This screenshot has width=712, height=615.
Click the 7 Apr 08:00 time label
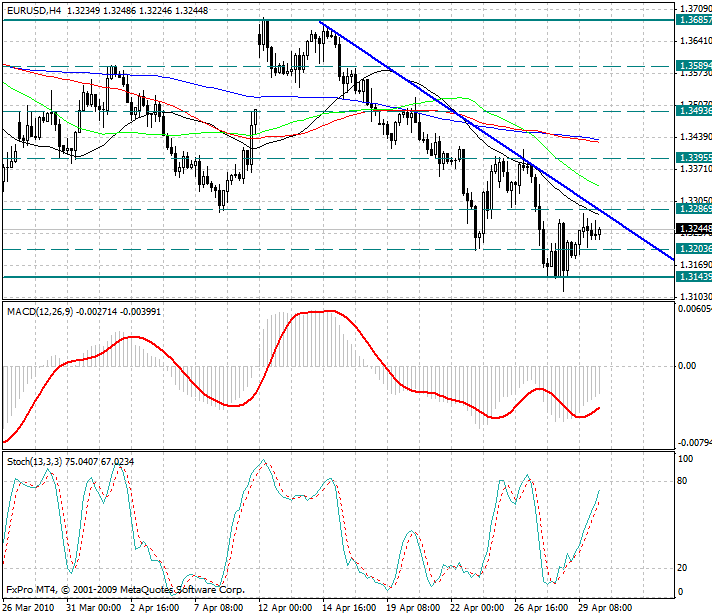pos(219,608)
